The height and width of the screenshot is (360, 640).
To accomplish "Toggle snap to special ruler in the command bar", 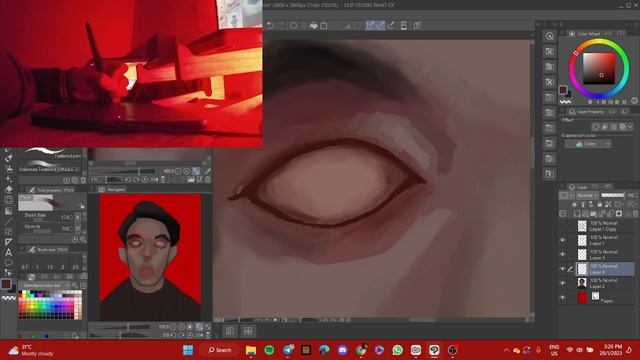I will (x=380, y=25).
